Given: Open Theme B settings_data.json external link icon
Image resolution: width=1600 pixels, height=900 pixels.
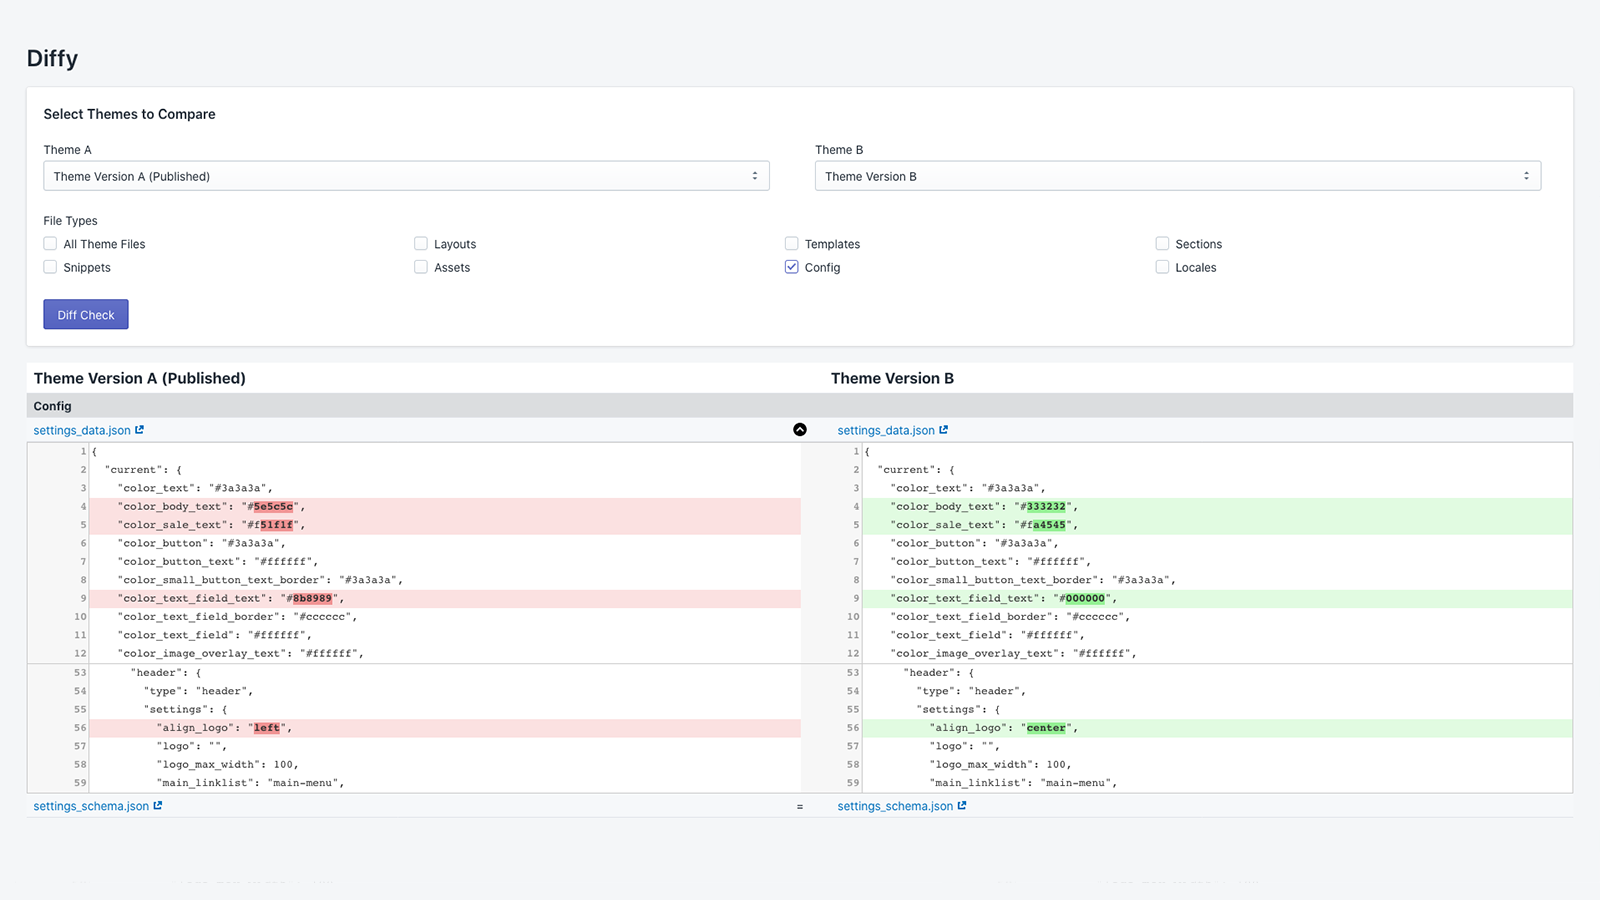Looking at the screenshot, I should coord(946,429).
